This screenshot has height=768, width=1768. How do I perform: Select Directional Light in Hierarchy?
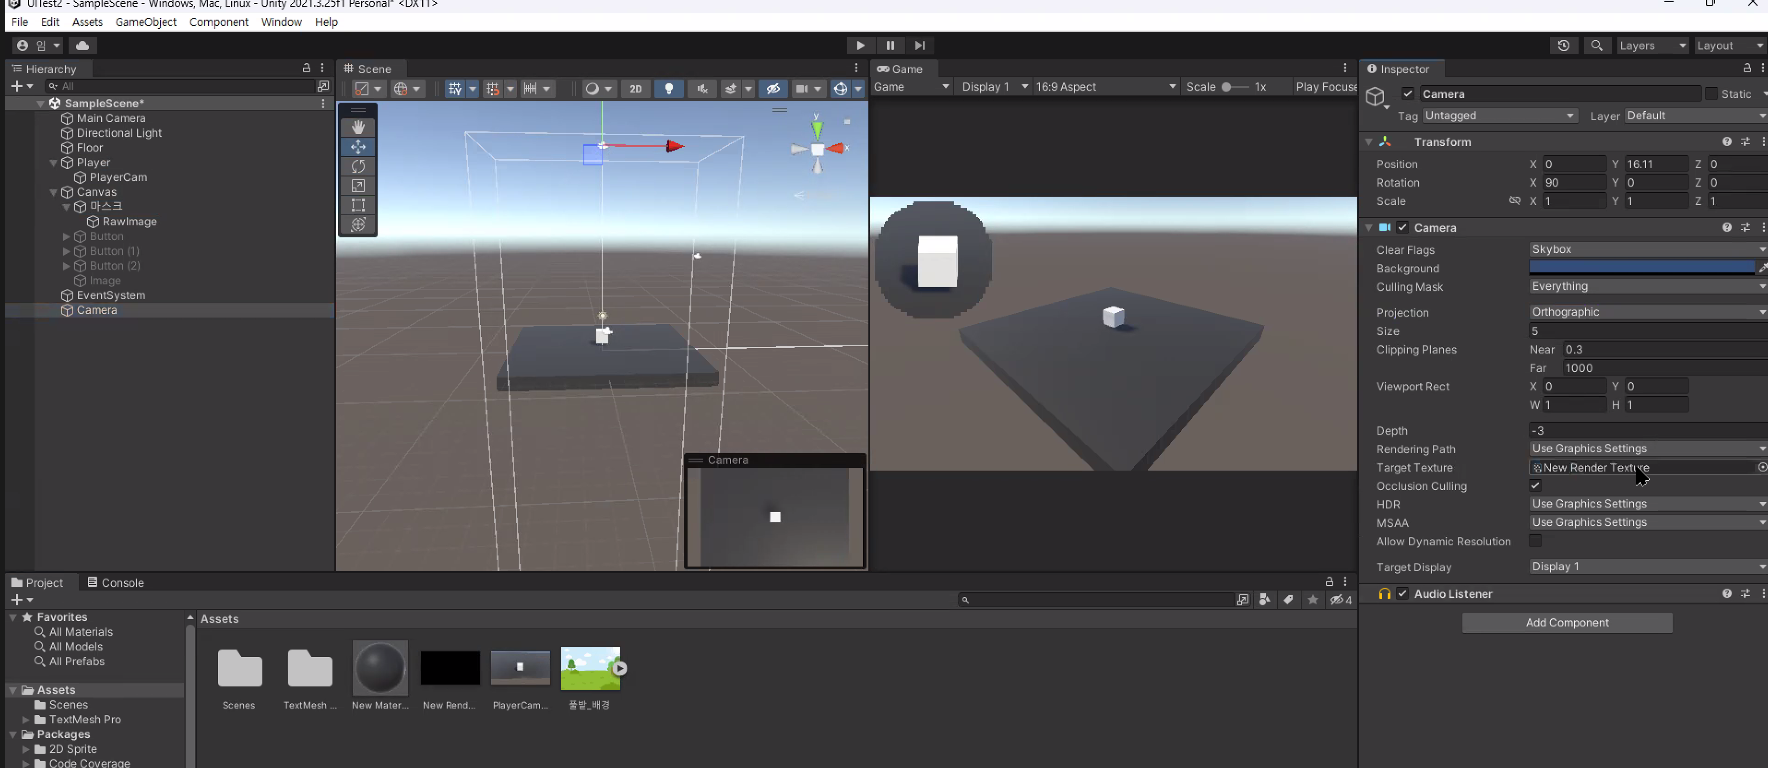pos(119,133)
